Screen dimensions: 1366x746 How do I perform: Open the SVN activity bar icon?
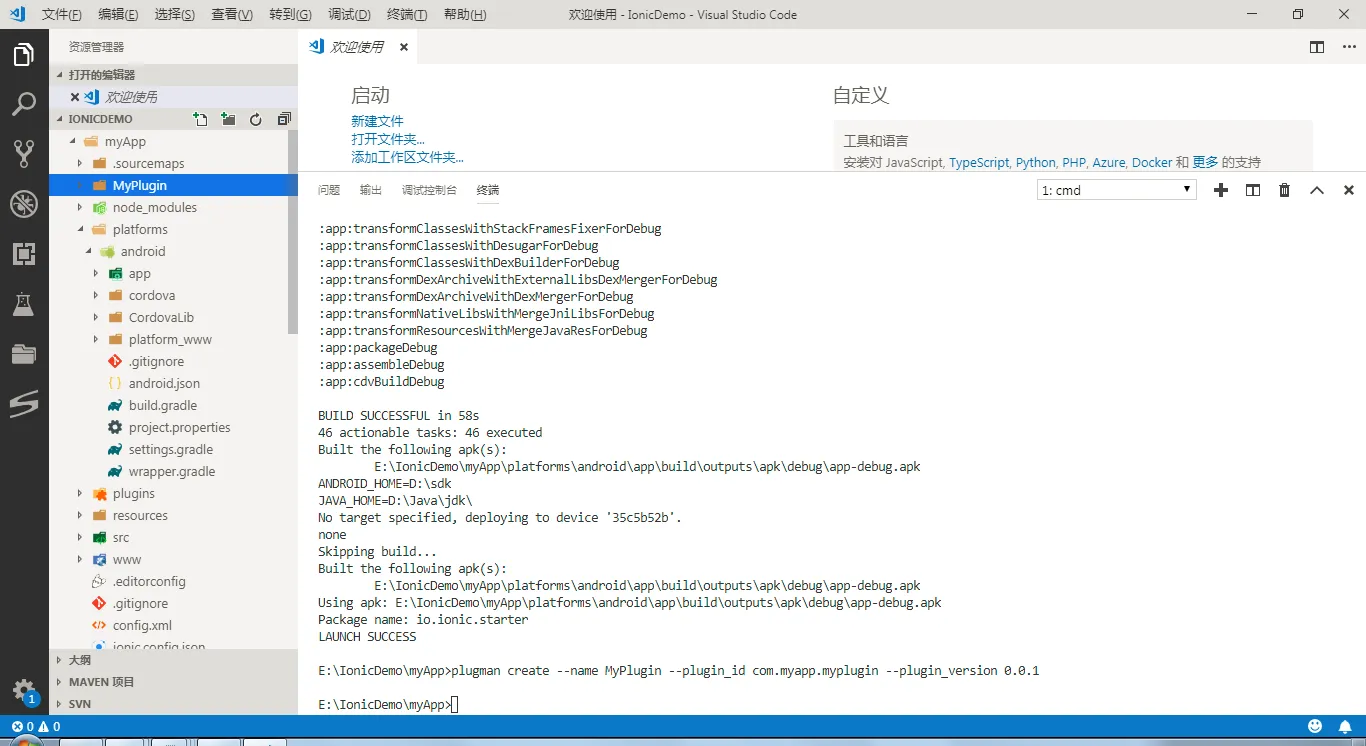pyautogui.click(x=24, y=403)
